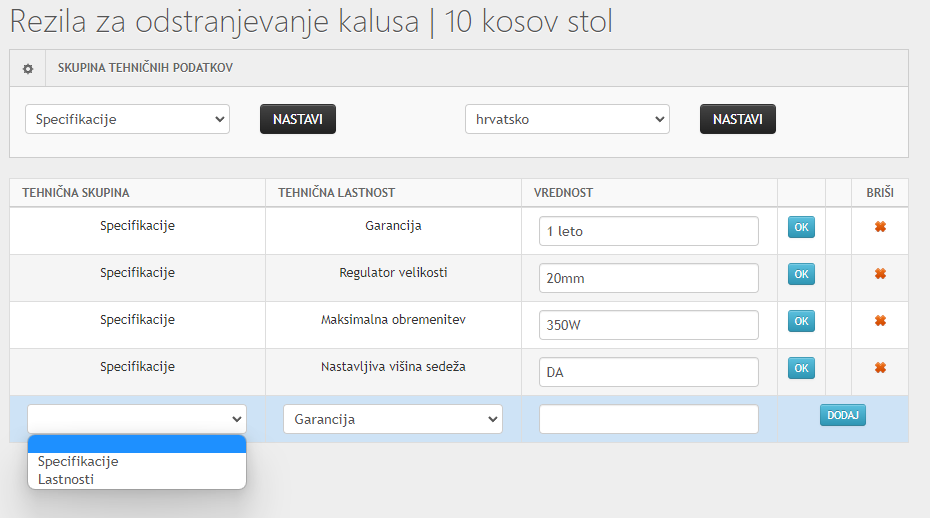This screenshot has width=930, height=518.
Task: Delete the Garancija row with red X
Action: coord(880,227)
